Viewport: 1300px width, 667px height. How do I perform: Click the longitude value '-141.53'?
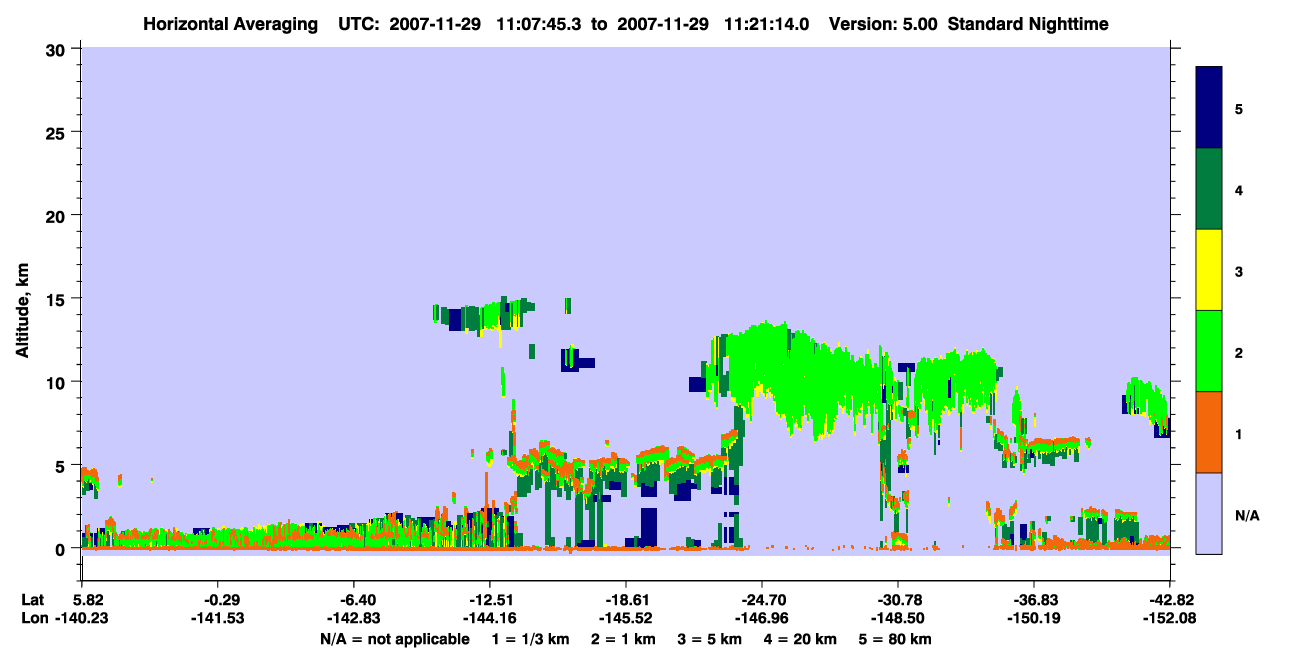tap(218, 618)
